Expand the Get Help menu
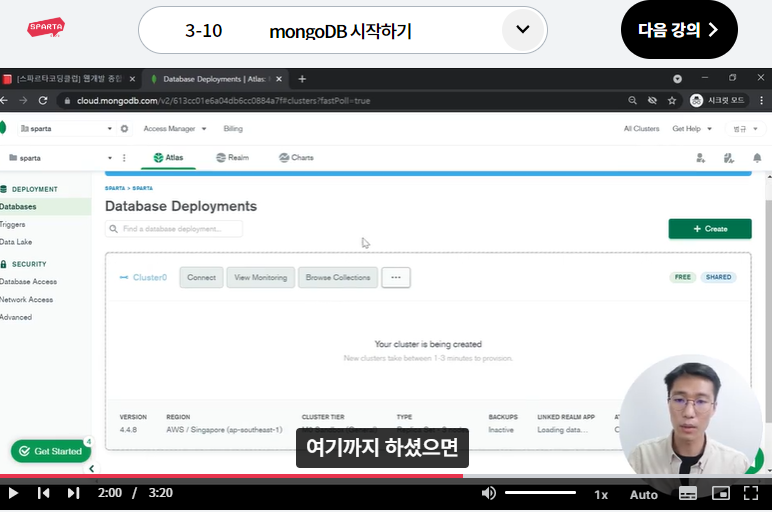 click(x=692, y=128)
